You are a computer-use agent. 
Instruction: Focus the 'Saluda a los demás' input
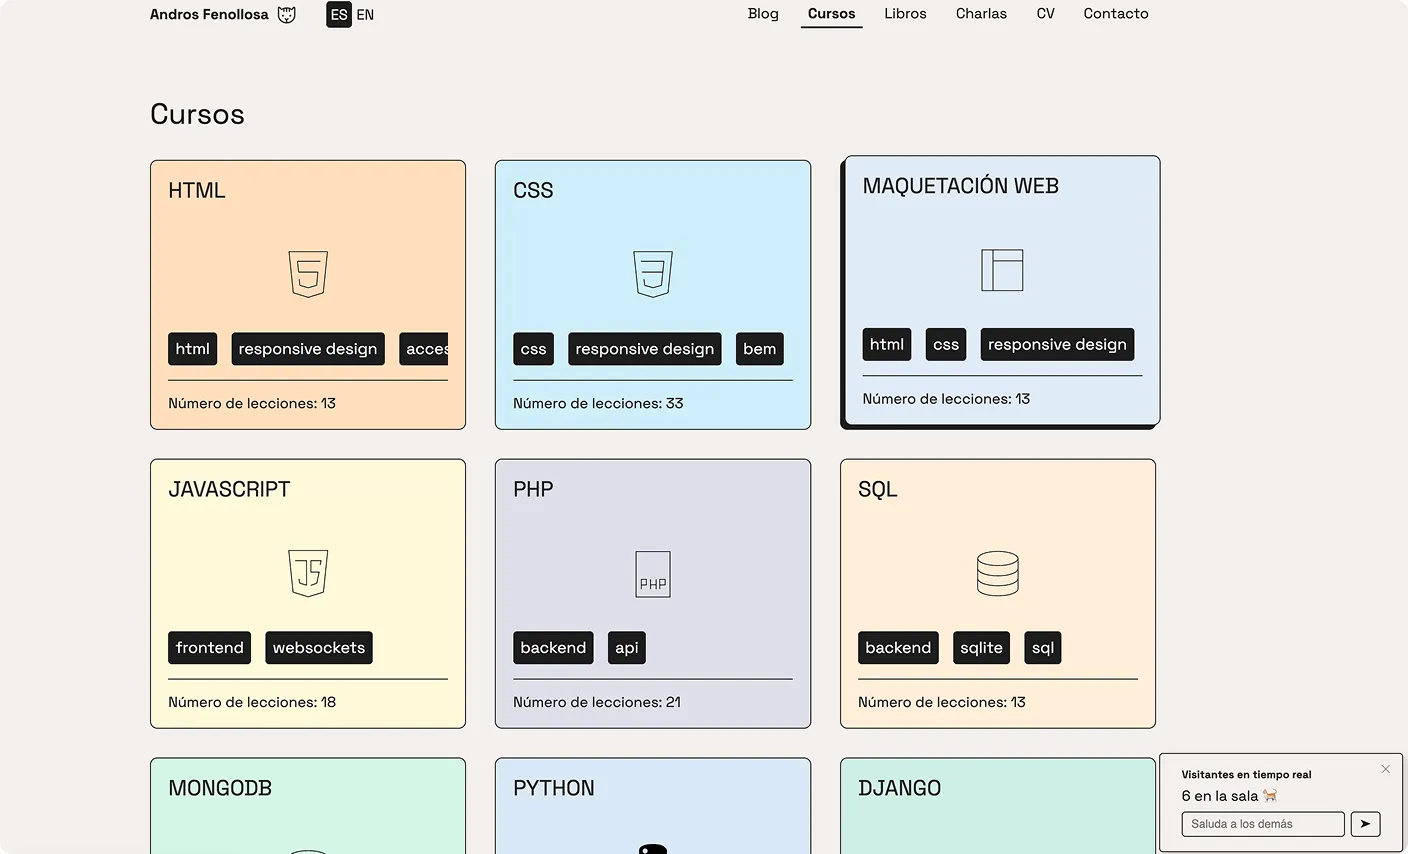tap(1263, 824)
